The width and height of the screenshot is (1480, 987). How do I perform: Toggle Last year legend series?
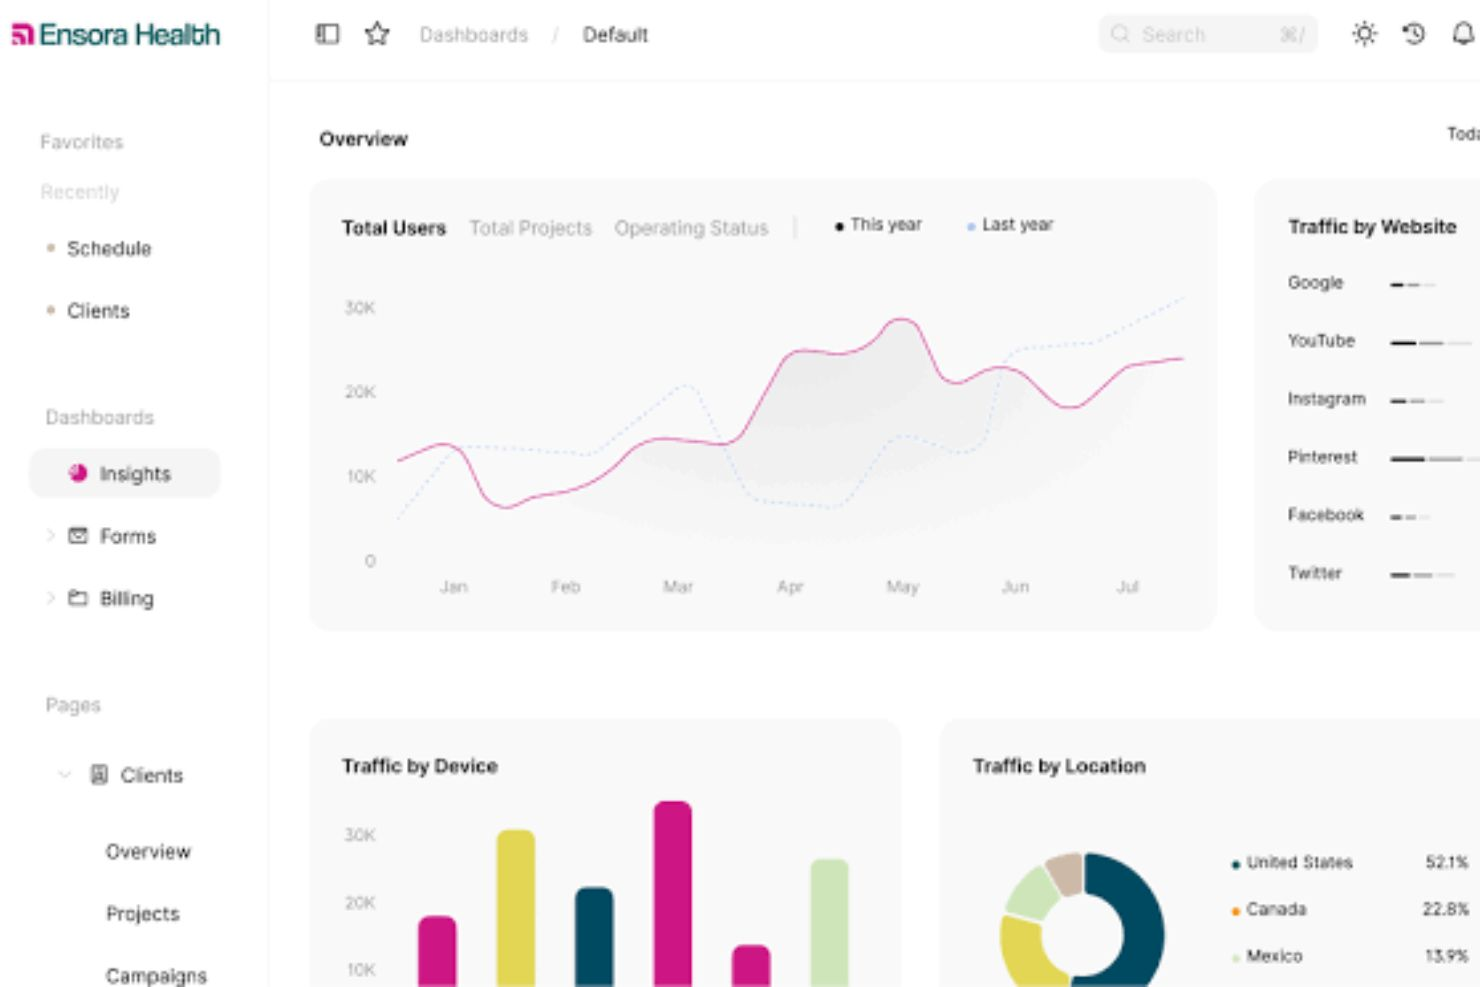coord(1010,225)
